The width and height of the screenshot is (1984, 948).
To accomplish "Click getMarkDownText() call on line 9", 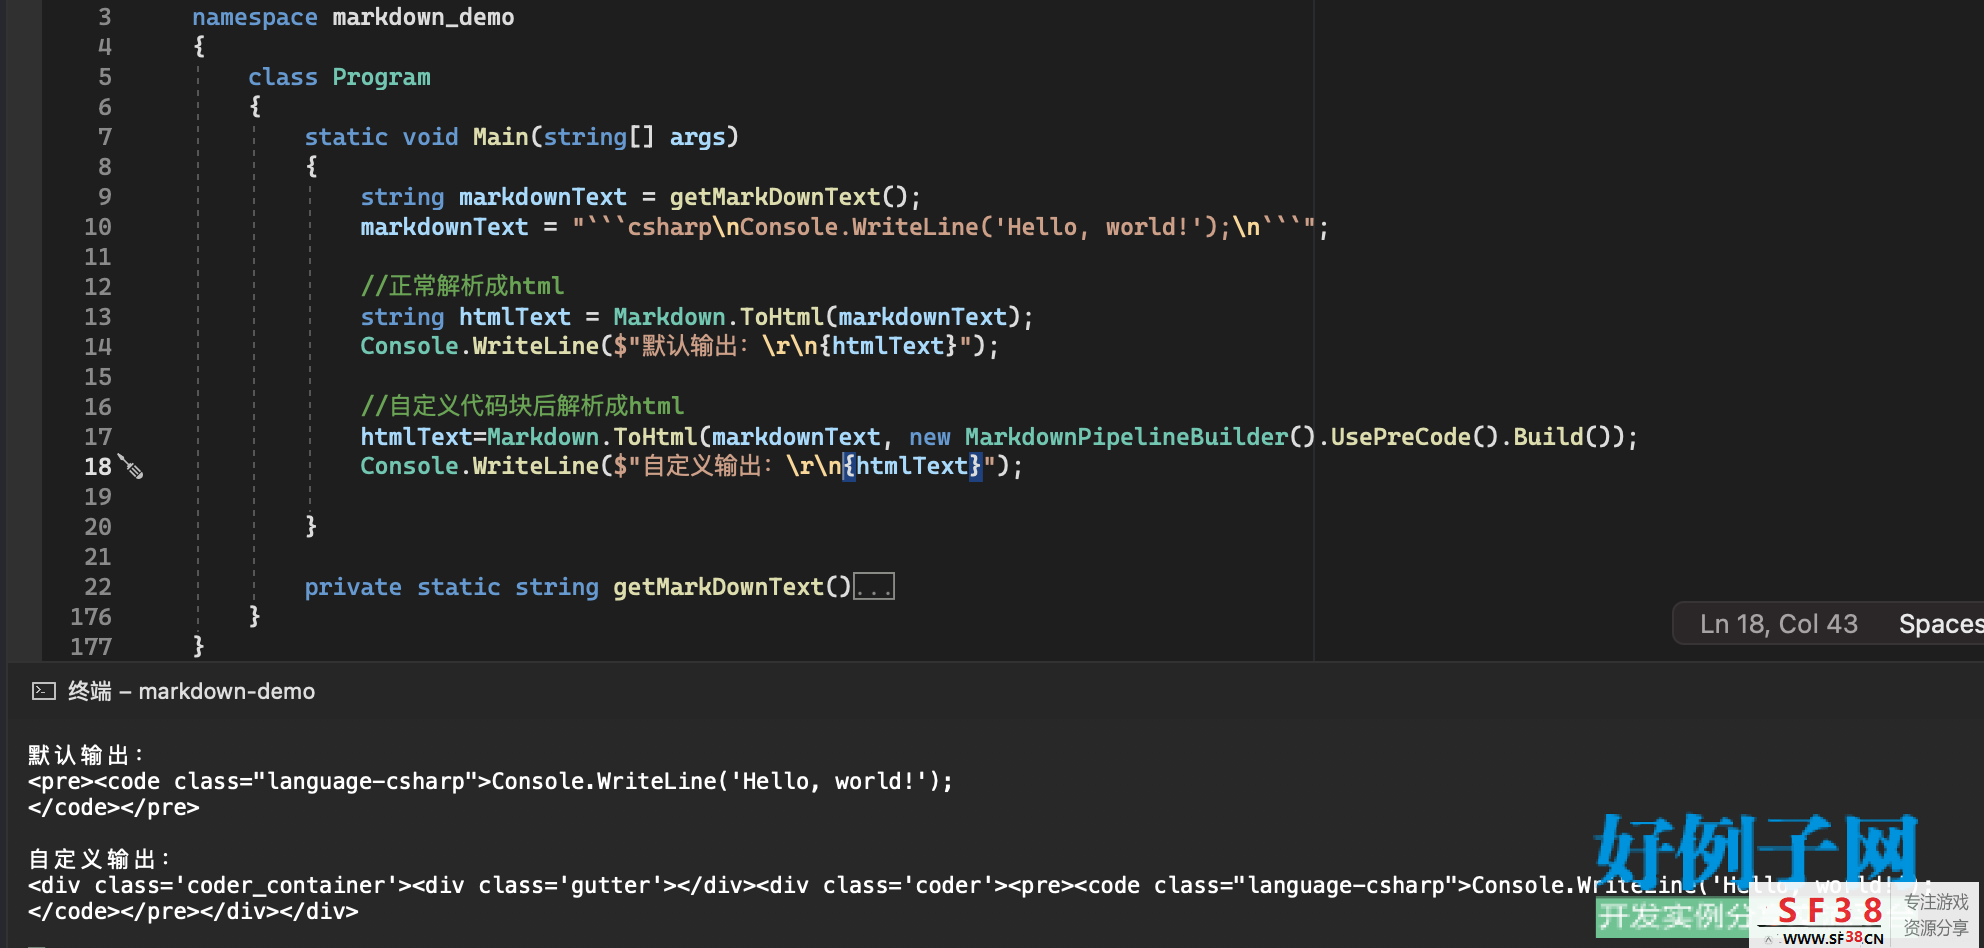I will click(788, 197).
